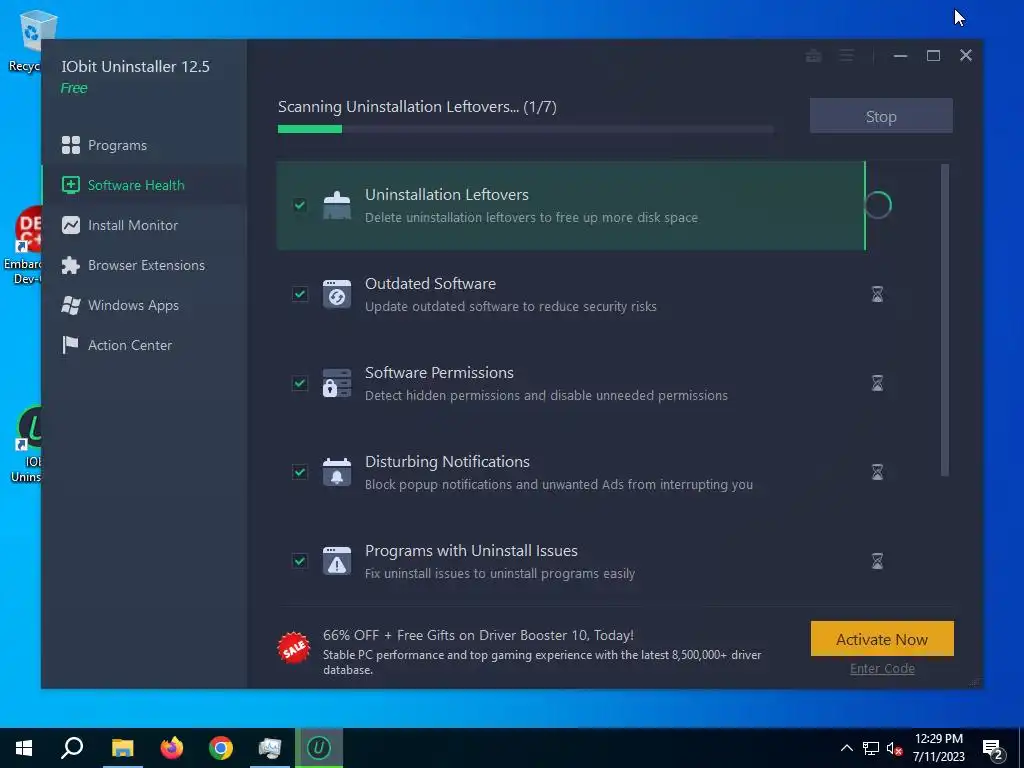The height and width of the screenshot is (768, 1024).
Task: Select the Uninstallation Leftovers title
Action: coord(447,195)
